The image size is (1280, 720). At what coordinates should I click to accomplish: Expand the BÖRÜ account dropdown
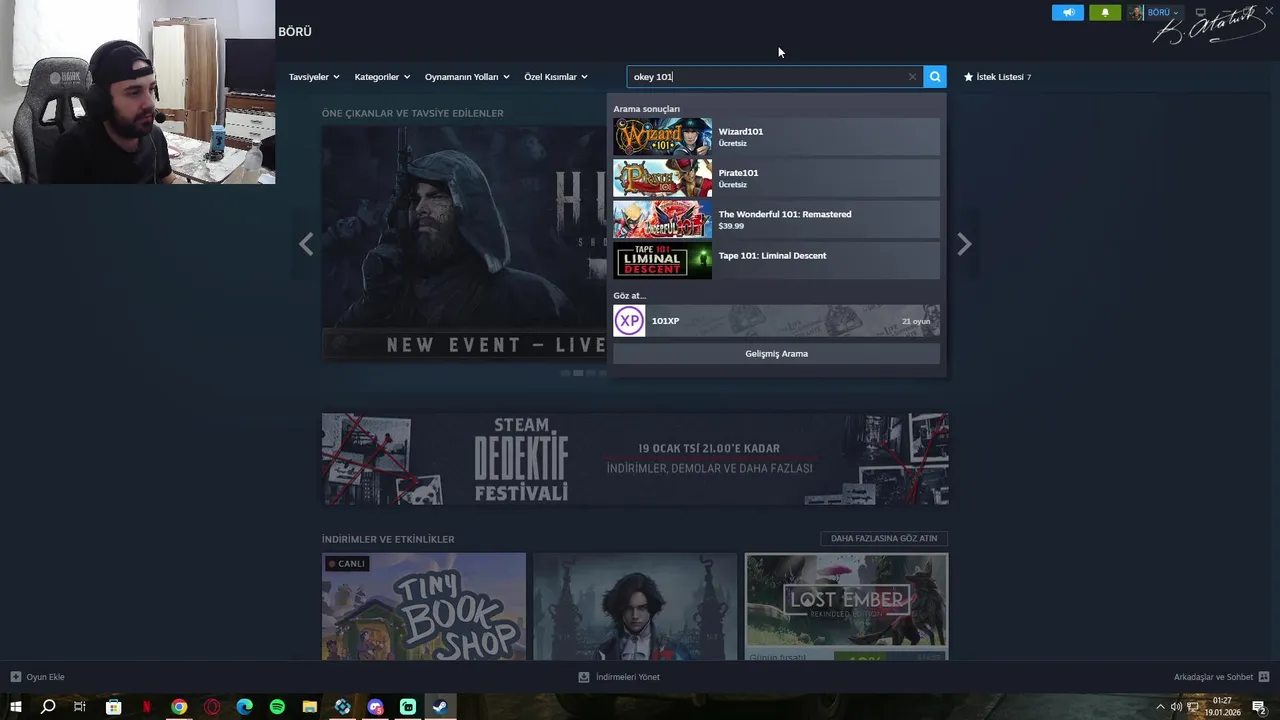(x=1154, y=13)
